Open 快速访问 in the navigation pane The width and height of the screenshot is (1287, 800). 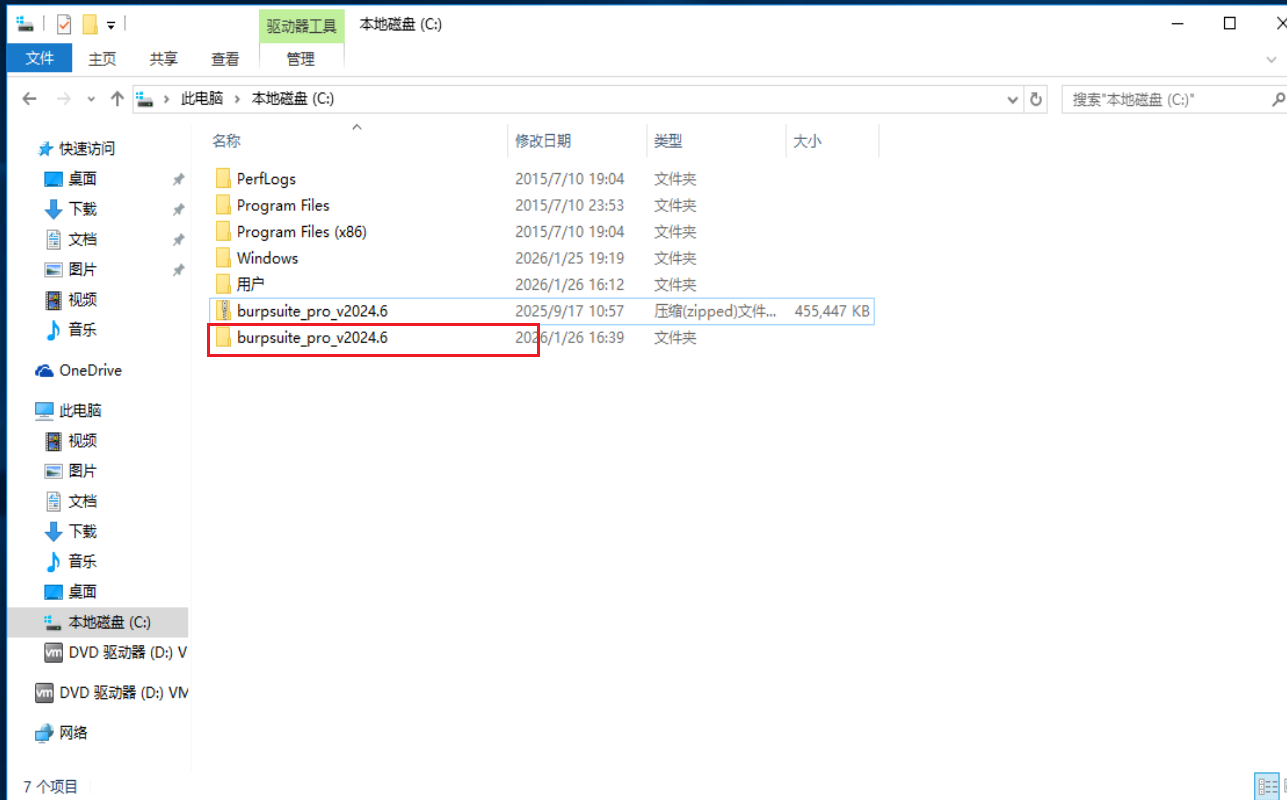coord(87,149)
